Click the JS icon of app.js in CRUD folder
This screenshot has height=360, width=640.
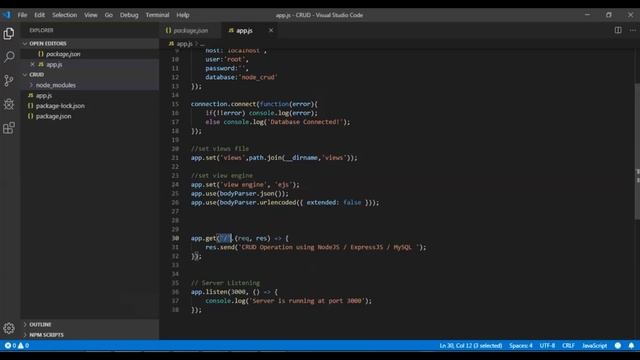pyautogui.click(x=31, y=96)
